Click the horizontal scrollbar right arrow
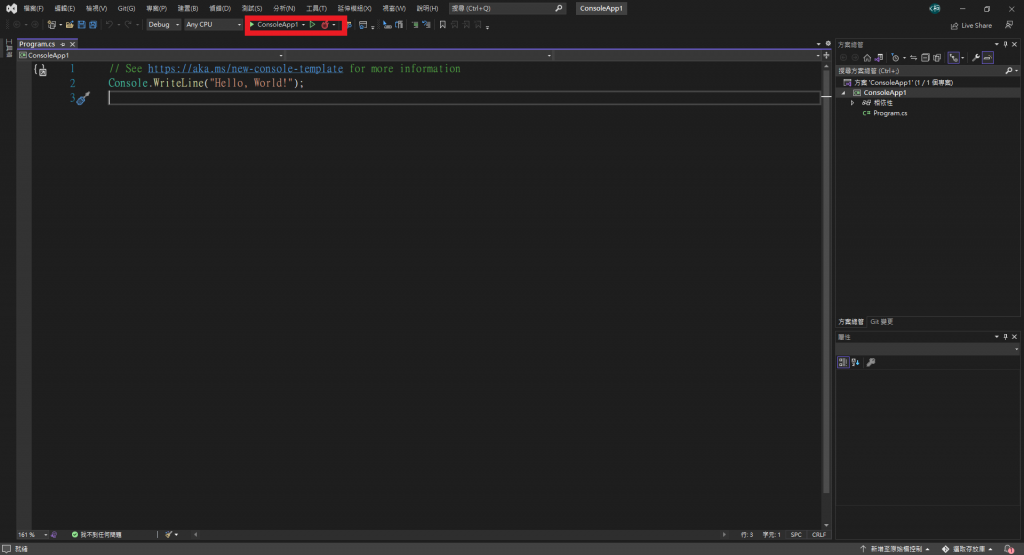 [724, 534]
